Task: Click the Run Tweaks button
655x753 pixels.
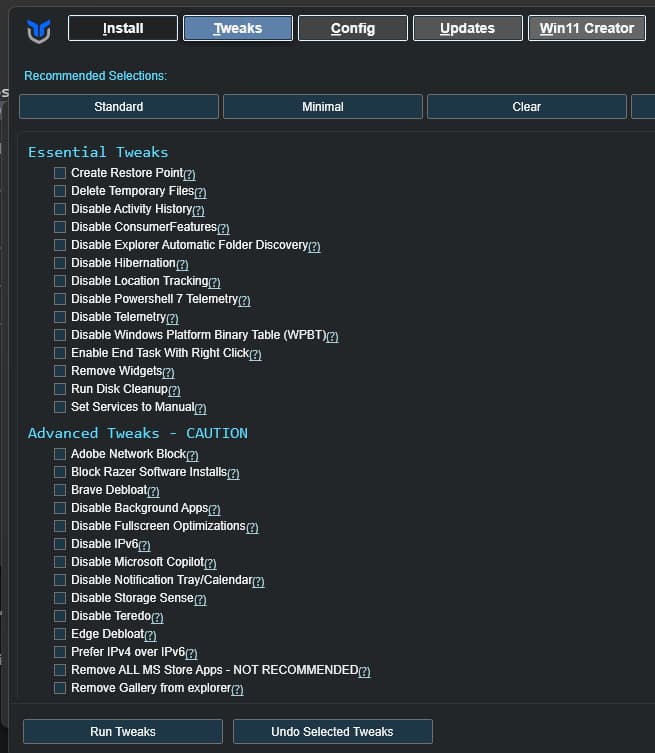Action: pyautogui.click(x=123, y=731)
